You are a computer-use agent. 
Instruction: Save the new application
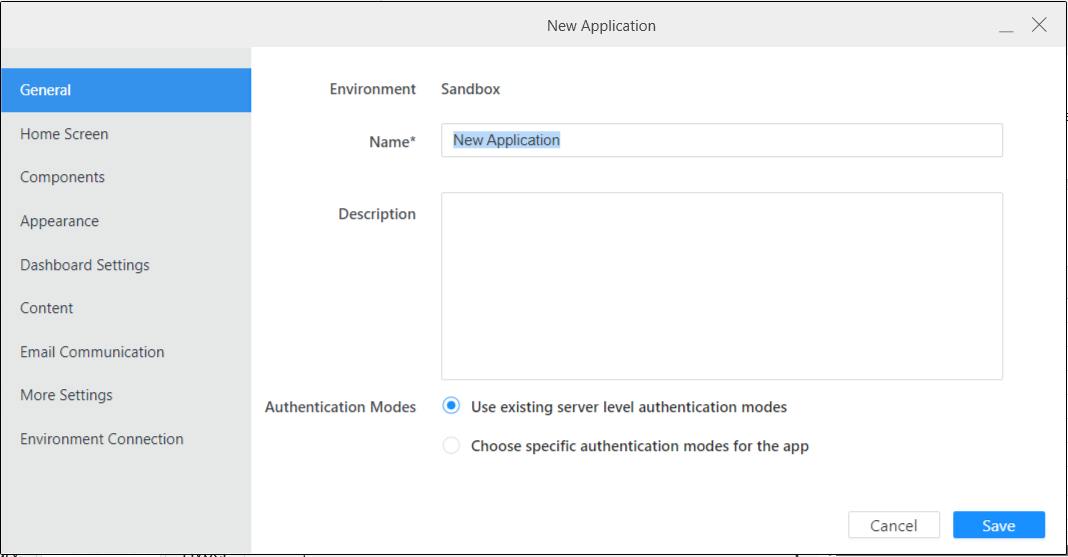[998, 526]
